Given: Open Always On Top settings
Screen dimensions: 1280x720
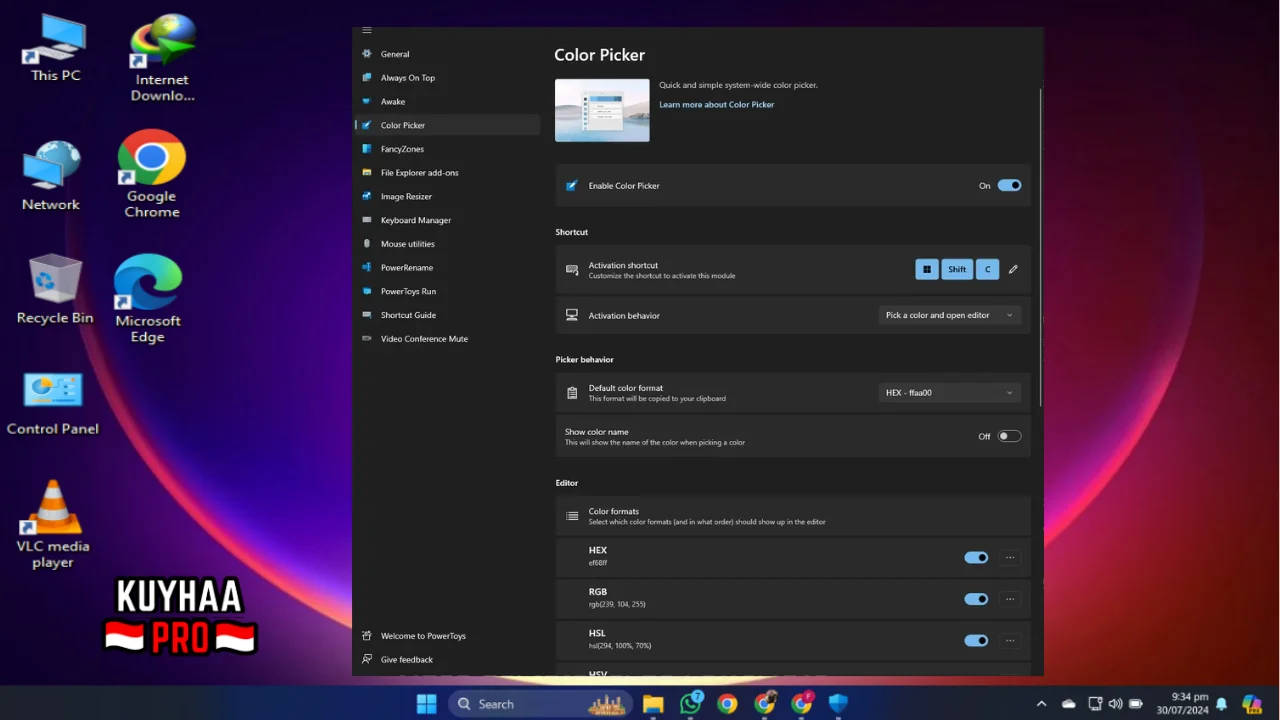Looking at the screenshot, I should (408, 78).
